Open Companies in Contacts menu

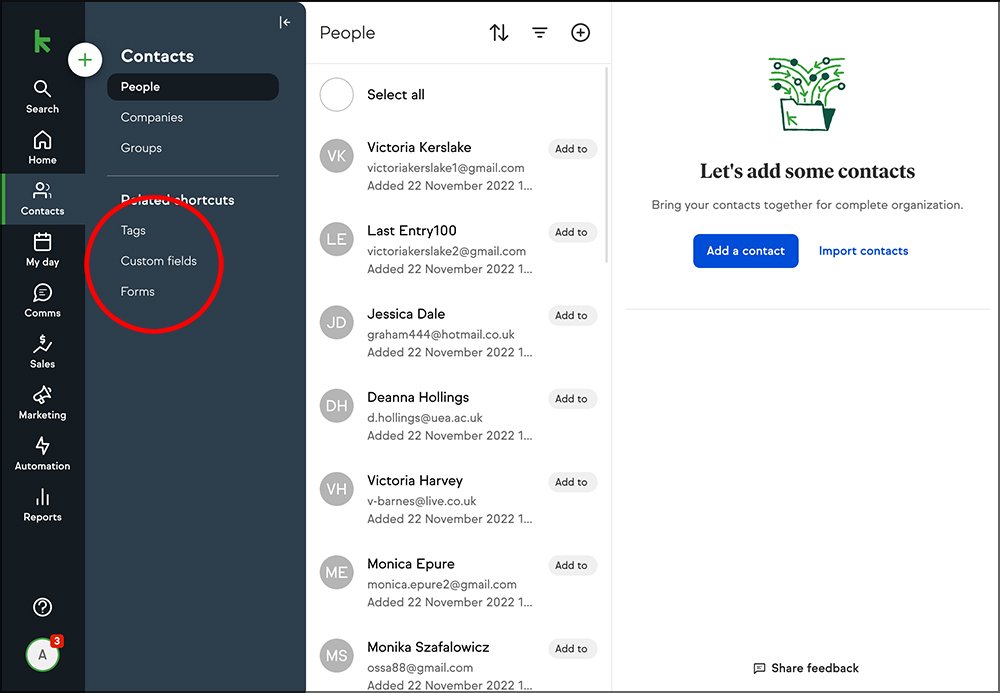click(152, 117)
